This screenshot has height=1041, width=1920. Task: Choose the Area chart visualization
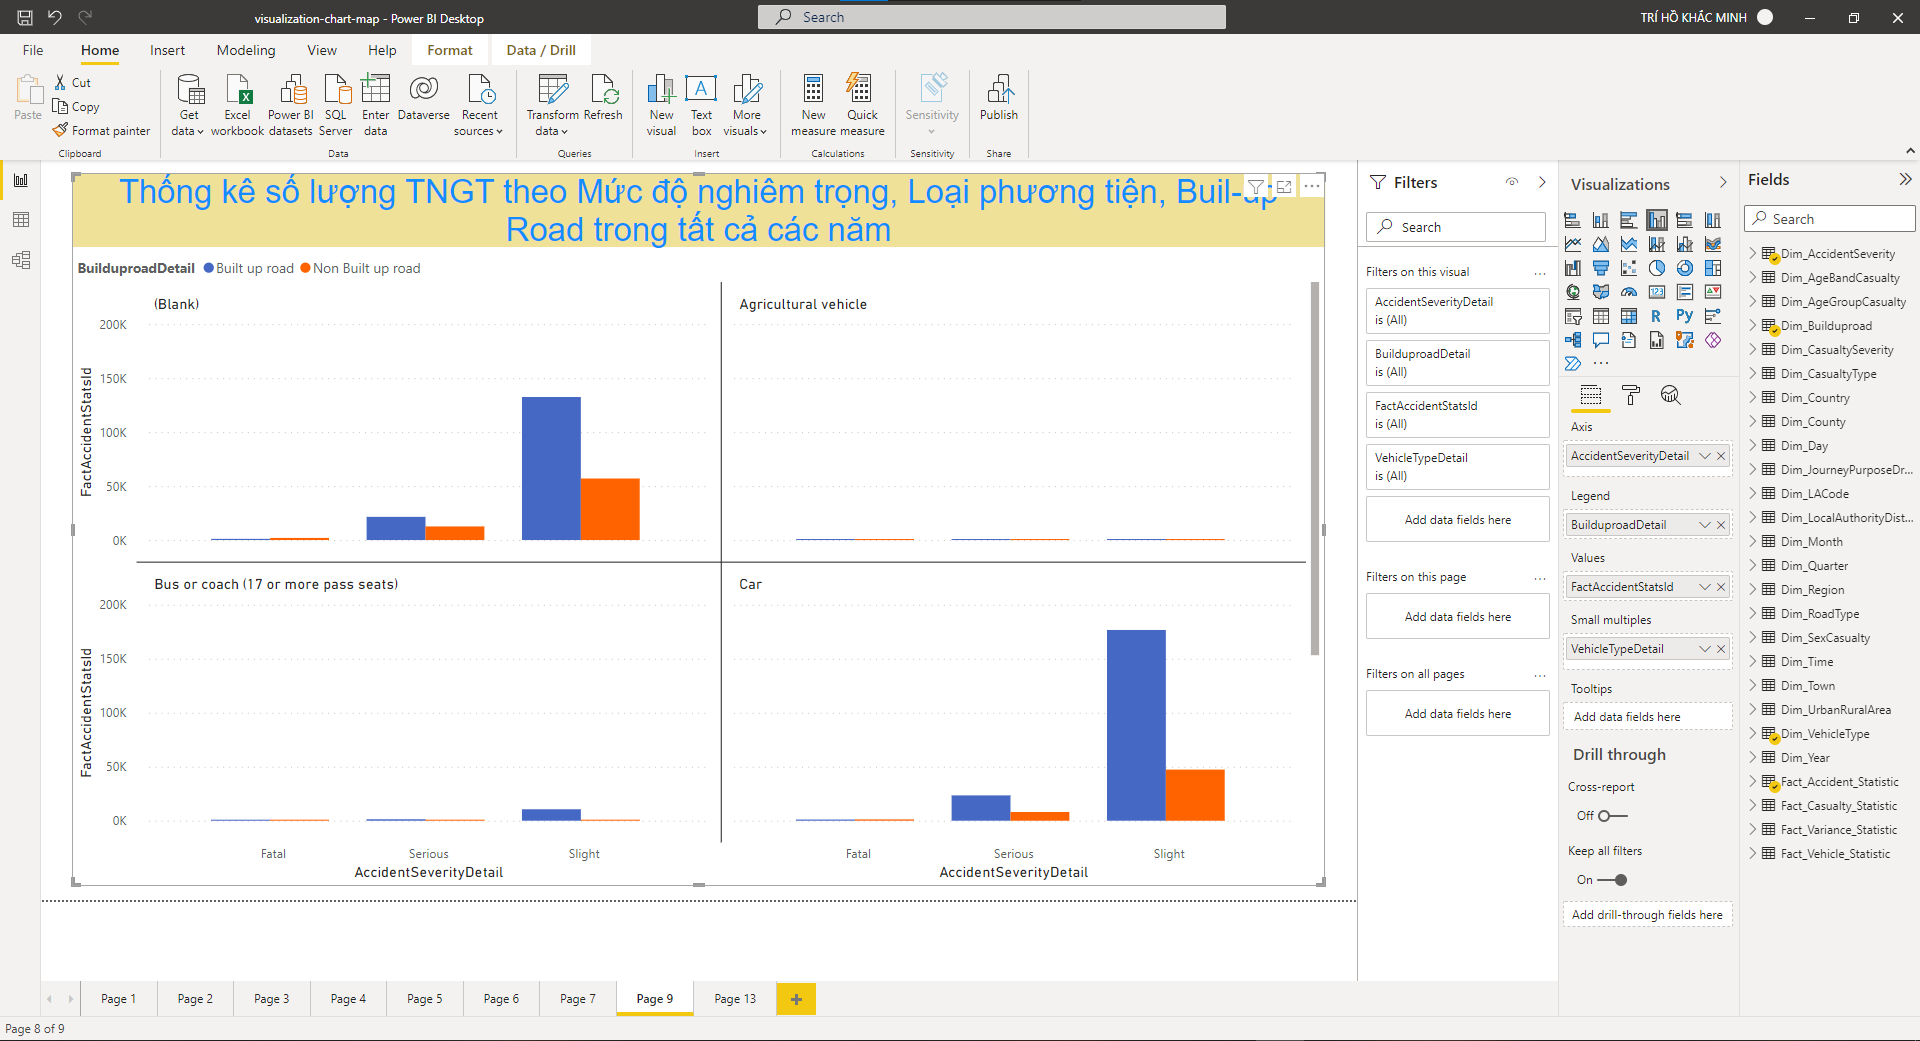[1601, 244]
